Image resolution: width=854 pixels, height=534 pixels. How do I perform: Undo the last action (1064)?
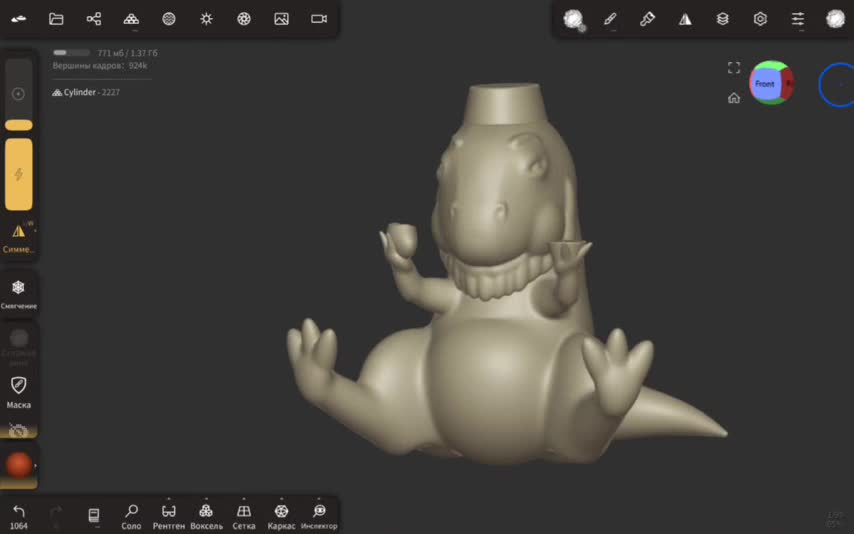[19, 517]
